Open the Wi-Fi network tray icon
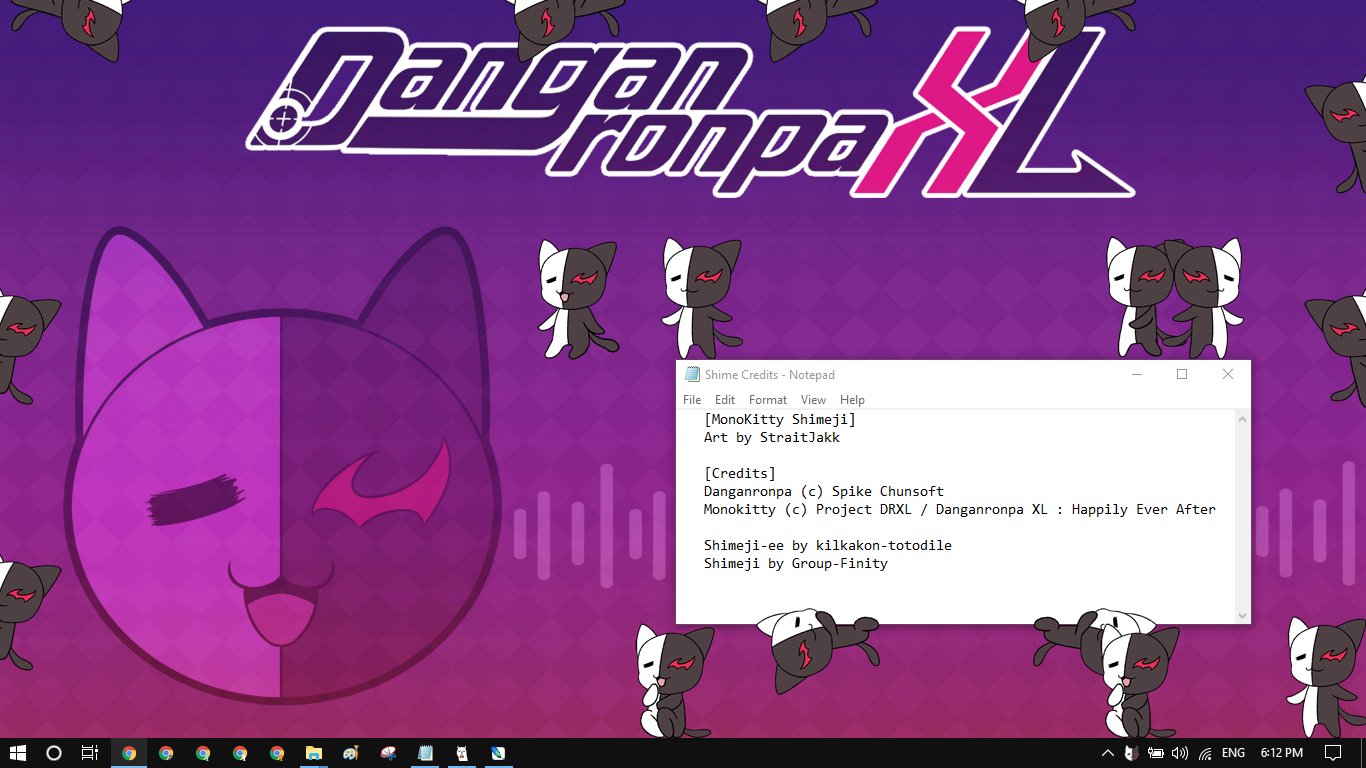The width and height of the screenshot is (1366, 768). coord(1205,753)
